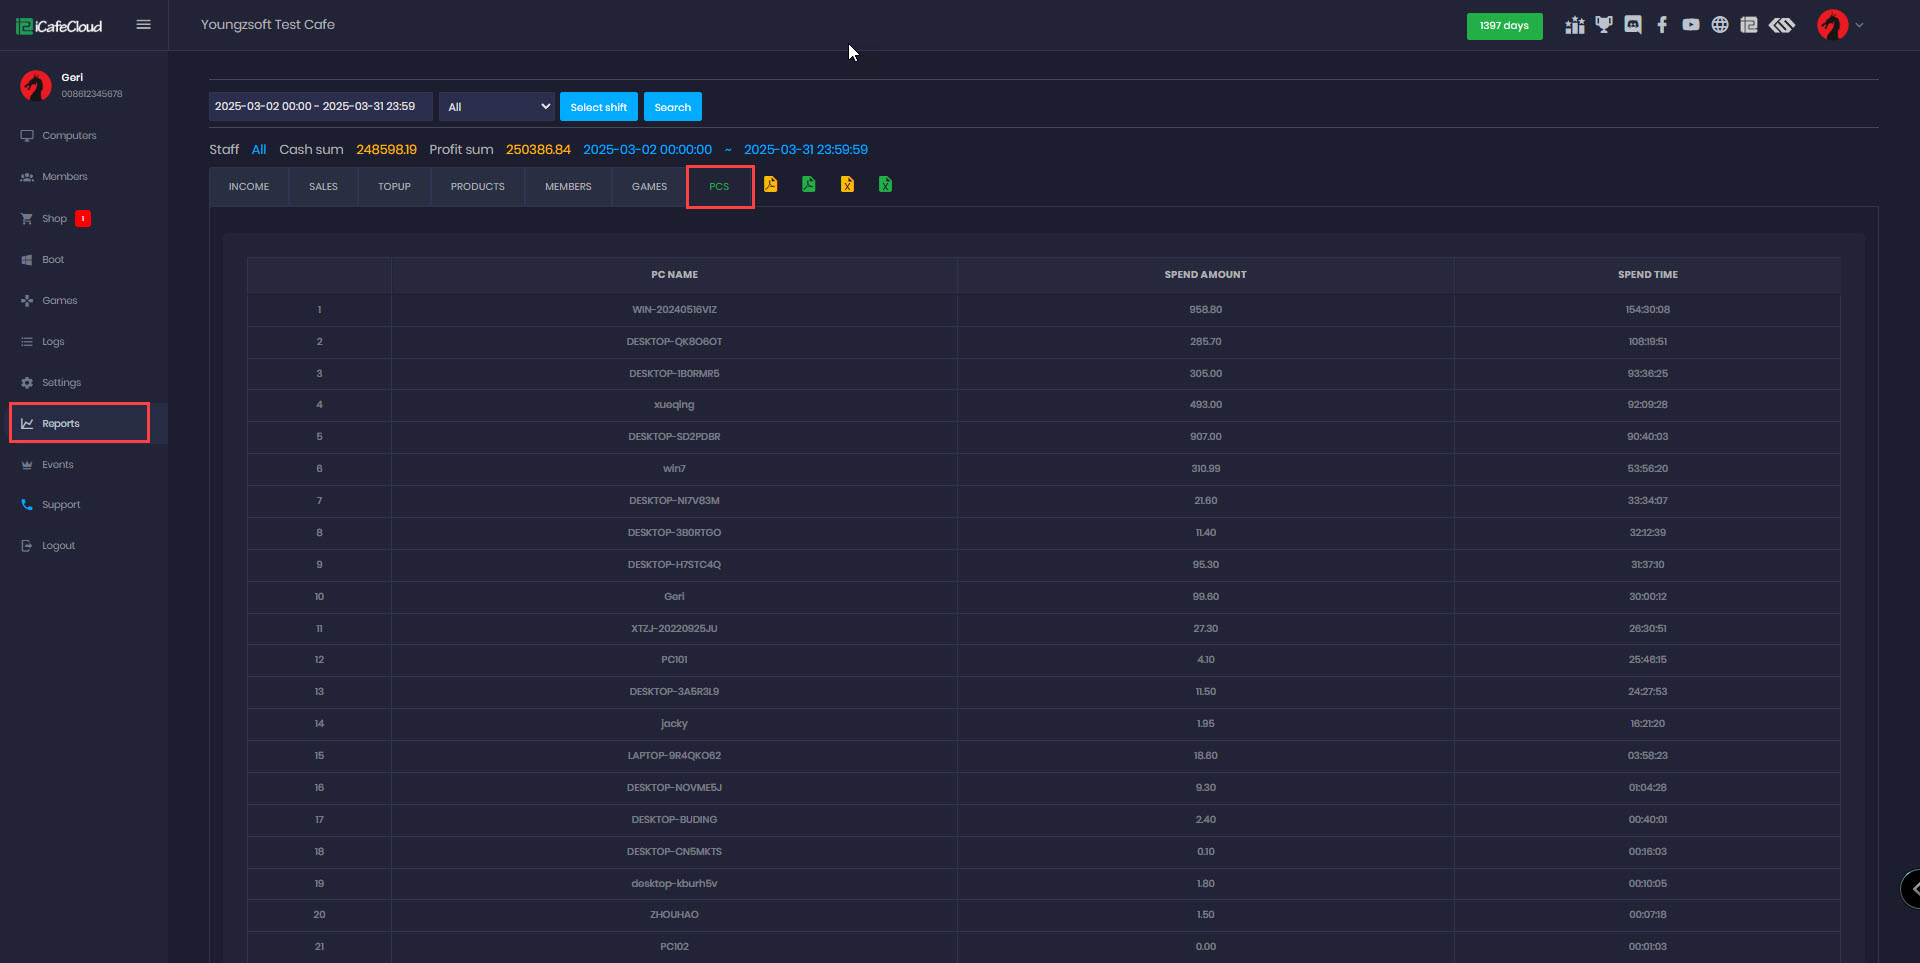The image size is (1920, 963).
Task: Expand the user avatar menu chevron
Action: point(1859,25)
